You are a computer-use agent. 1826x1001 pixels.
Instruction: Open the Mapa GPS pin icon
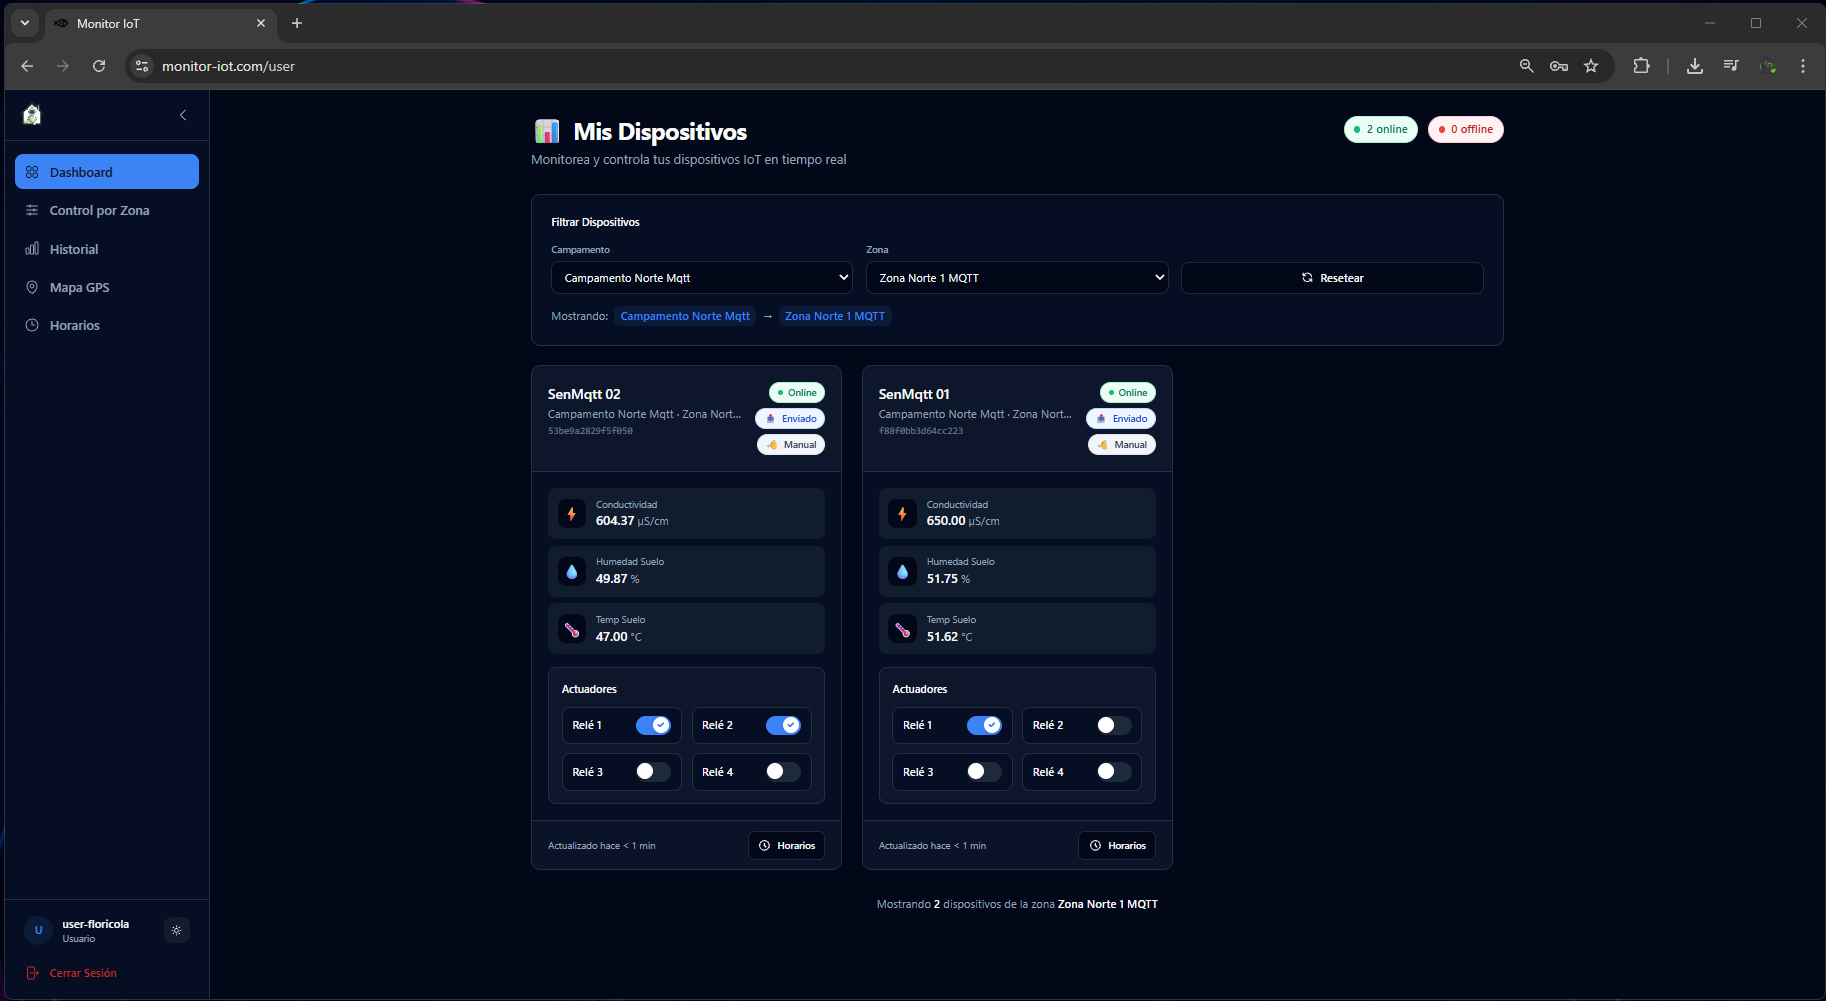pyautogui.click(x=33, y=287)
